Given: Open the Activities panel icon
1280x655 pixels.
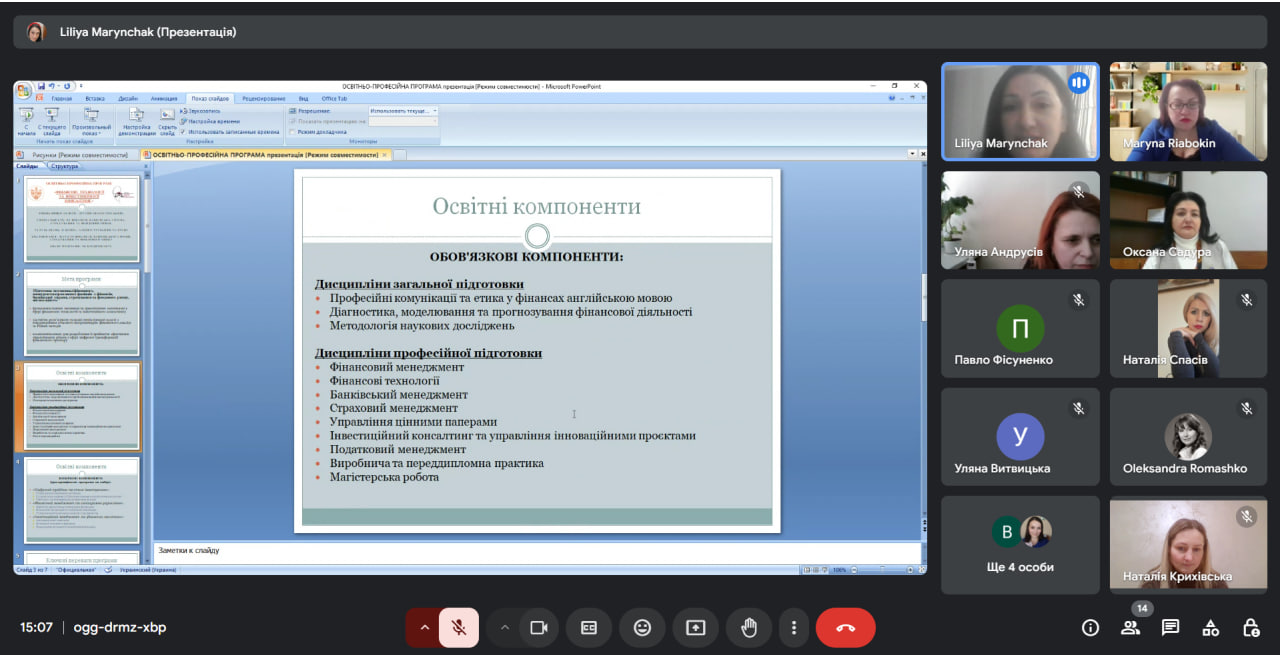Looking at the screenshot, I should pos(1210,628).
